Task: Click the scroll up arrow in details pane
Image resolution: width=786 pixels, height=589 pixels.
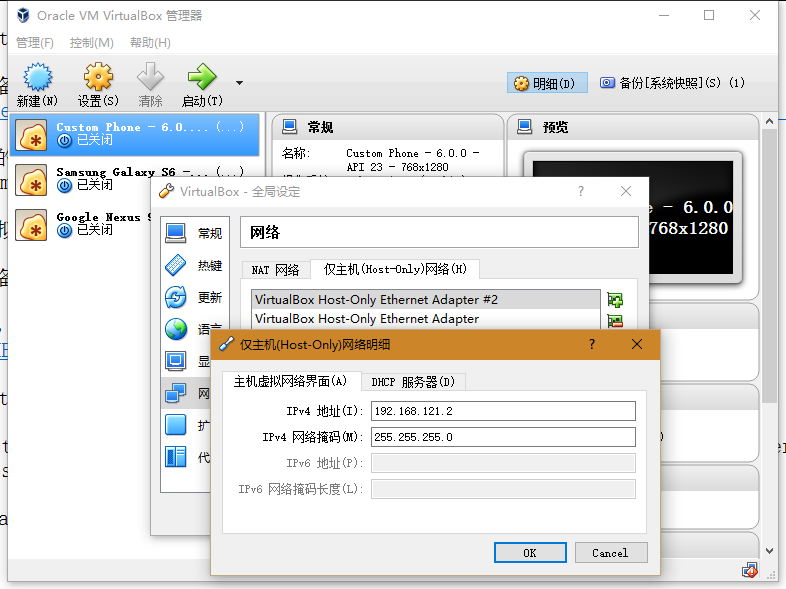Action: pyautogui.click(x=769, y=121)
